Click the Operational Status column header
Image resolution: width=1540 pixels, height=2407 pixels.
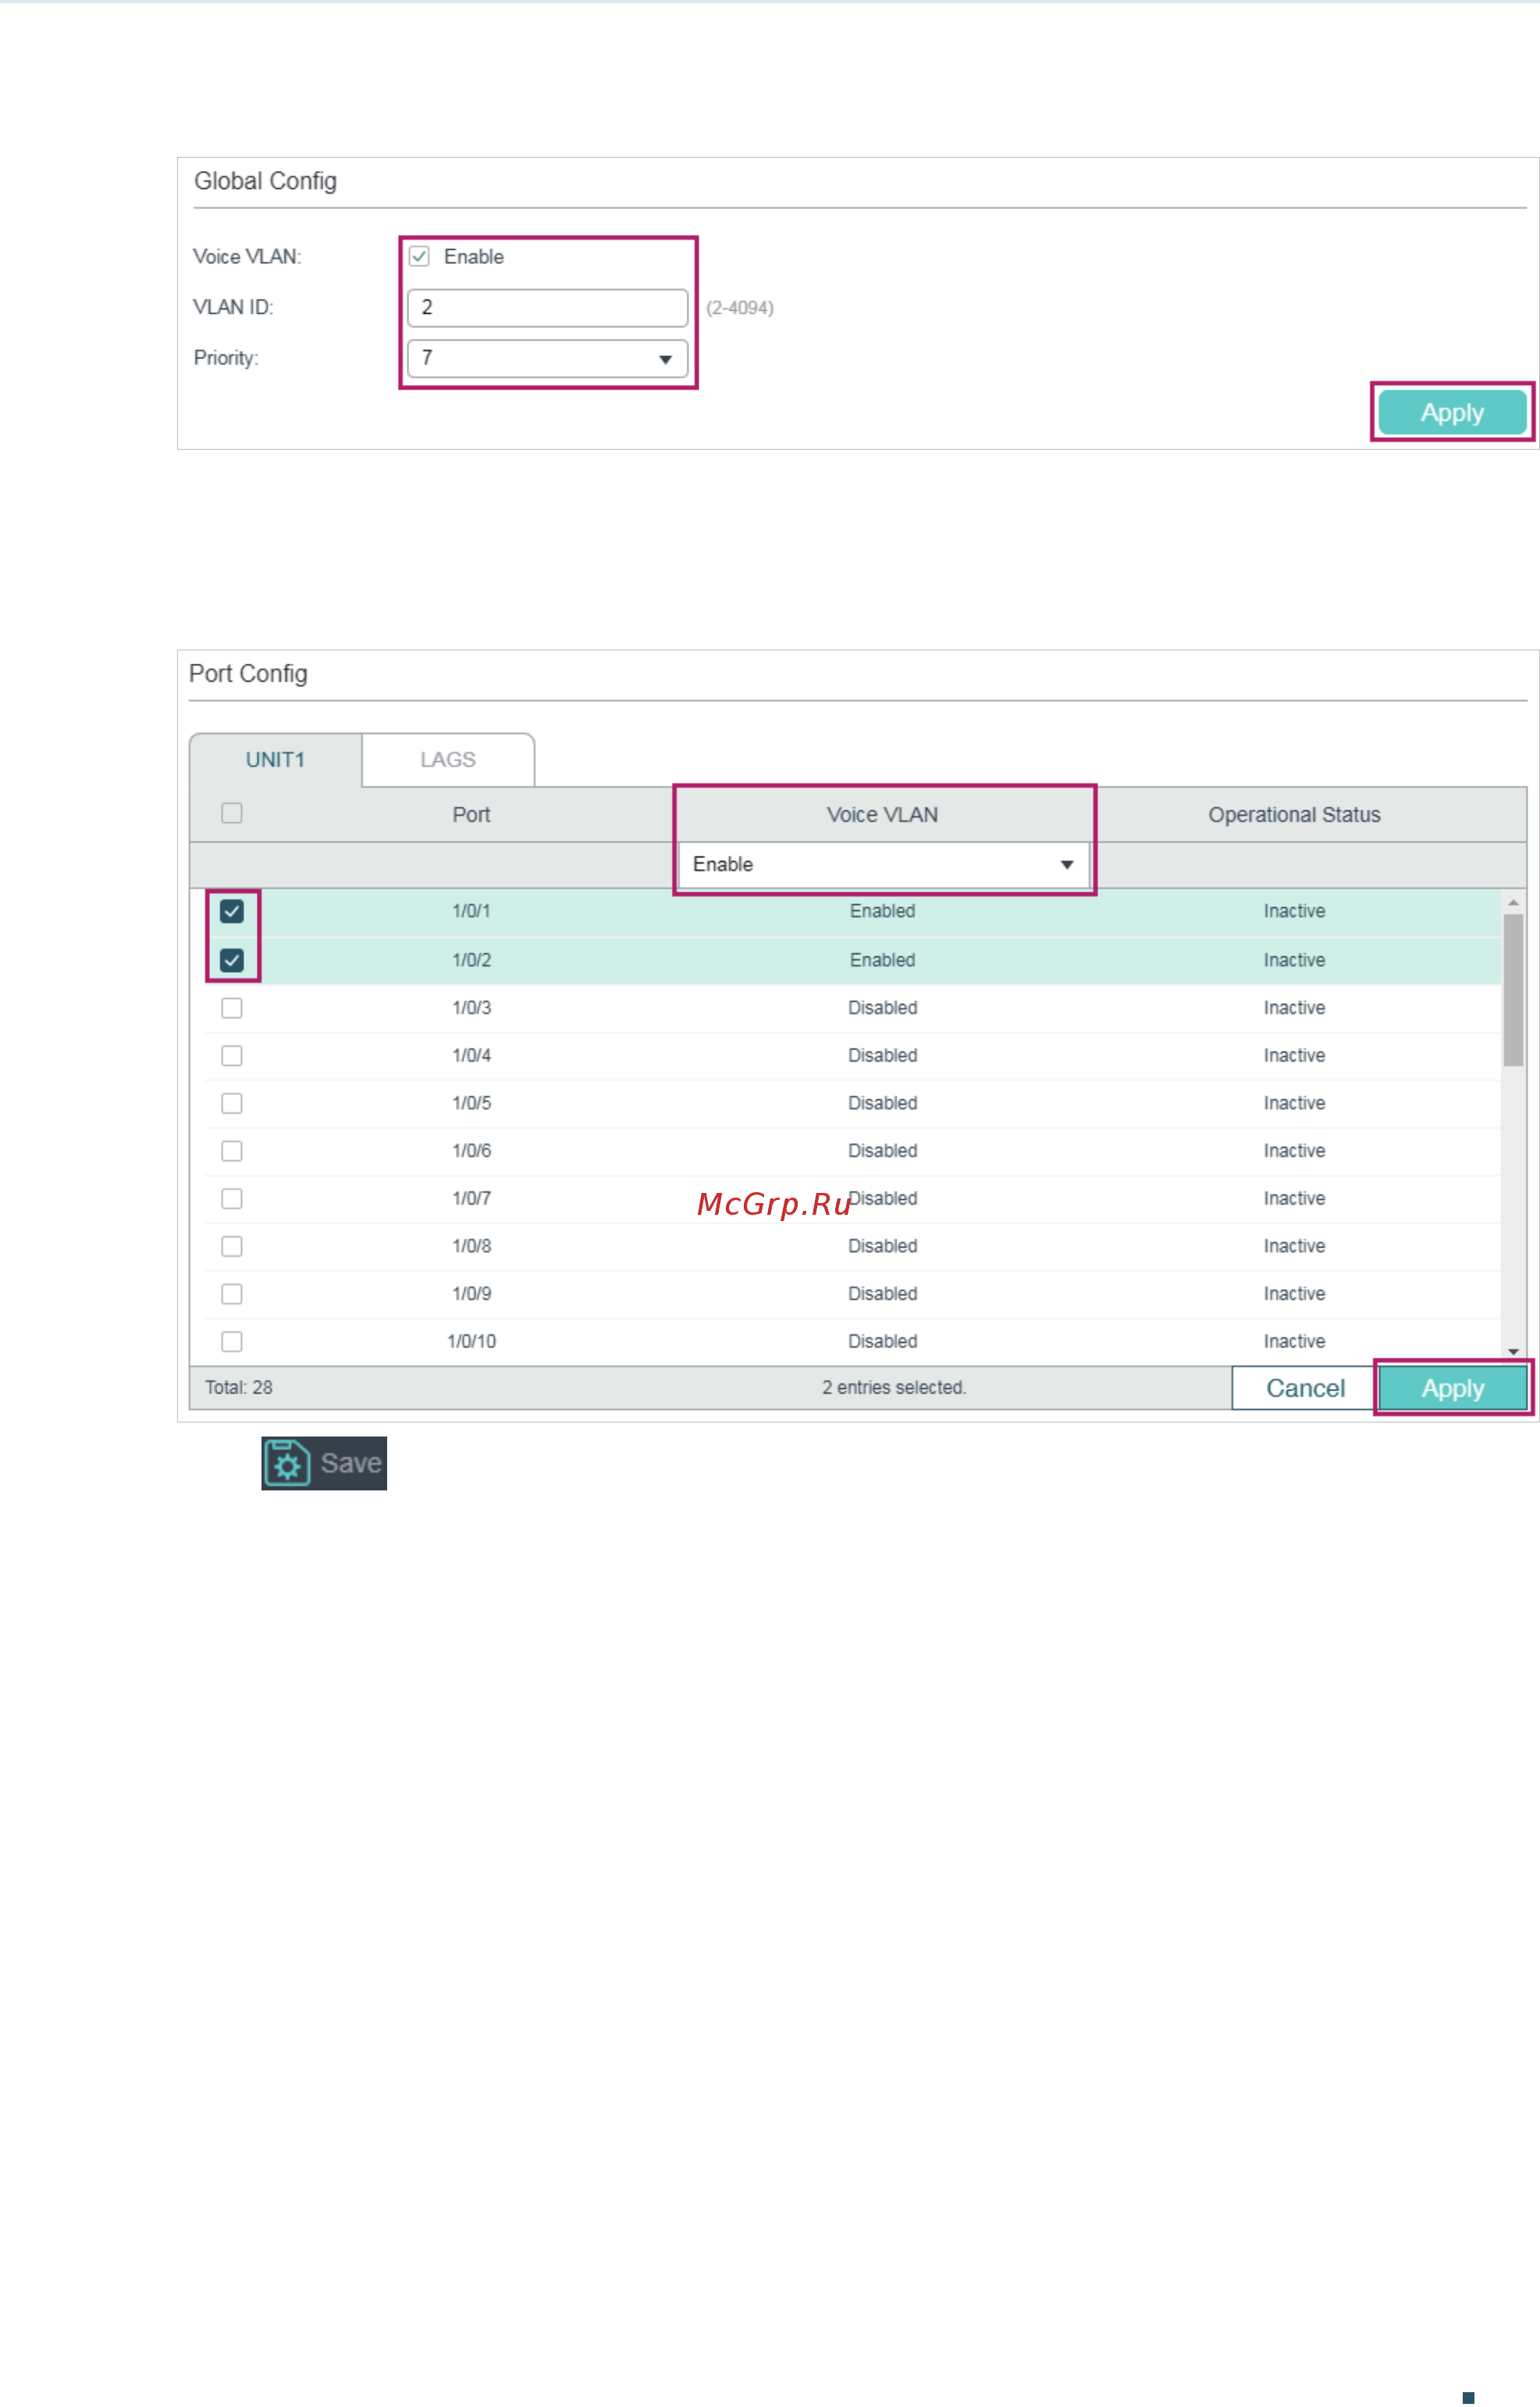tap(1294, 815)
